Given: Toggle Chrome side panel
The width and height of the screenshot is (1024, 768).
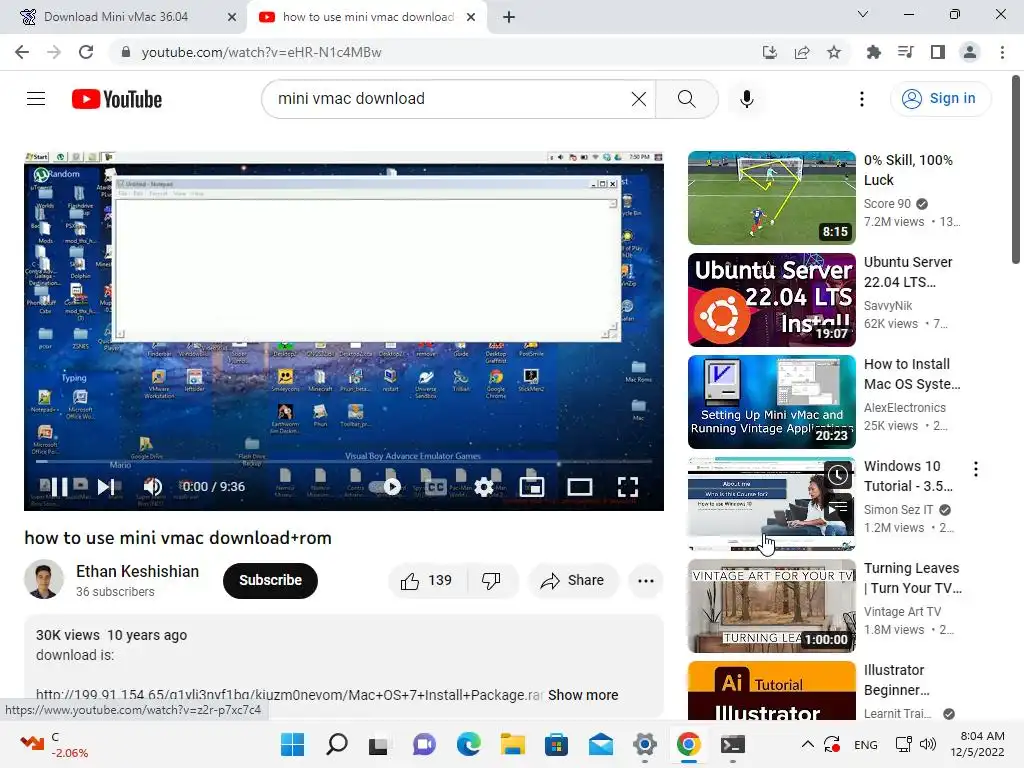Looking at the screenshot, I should tap(938, 52).
